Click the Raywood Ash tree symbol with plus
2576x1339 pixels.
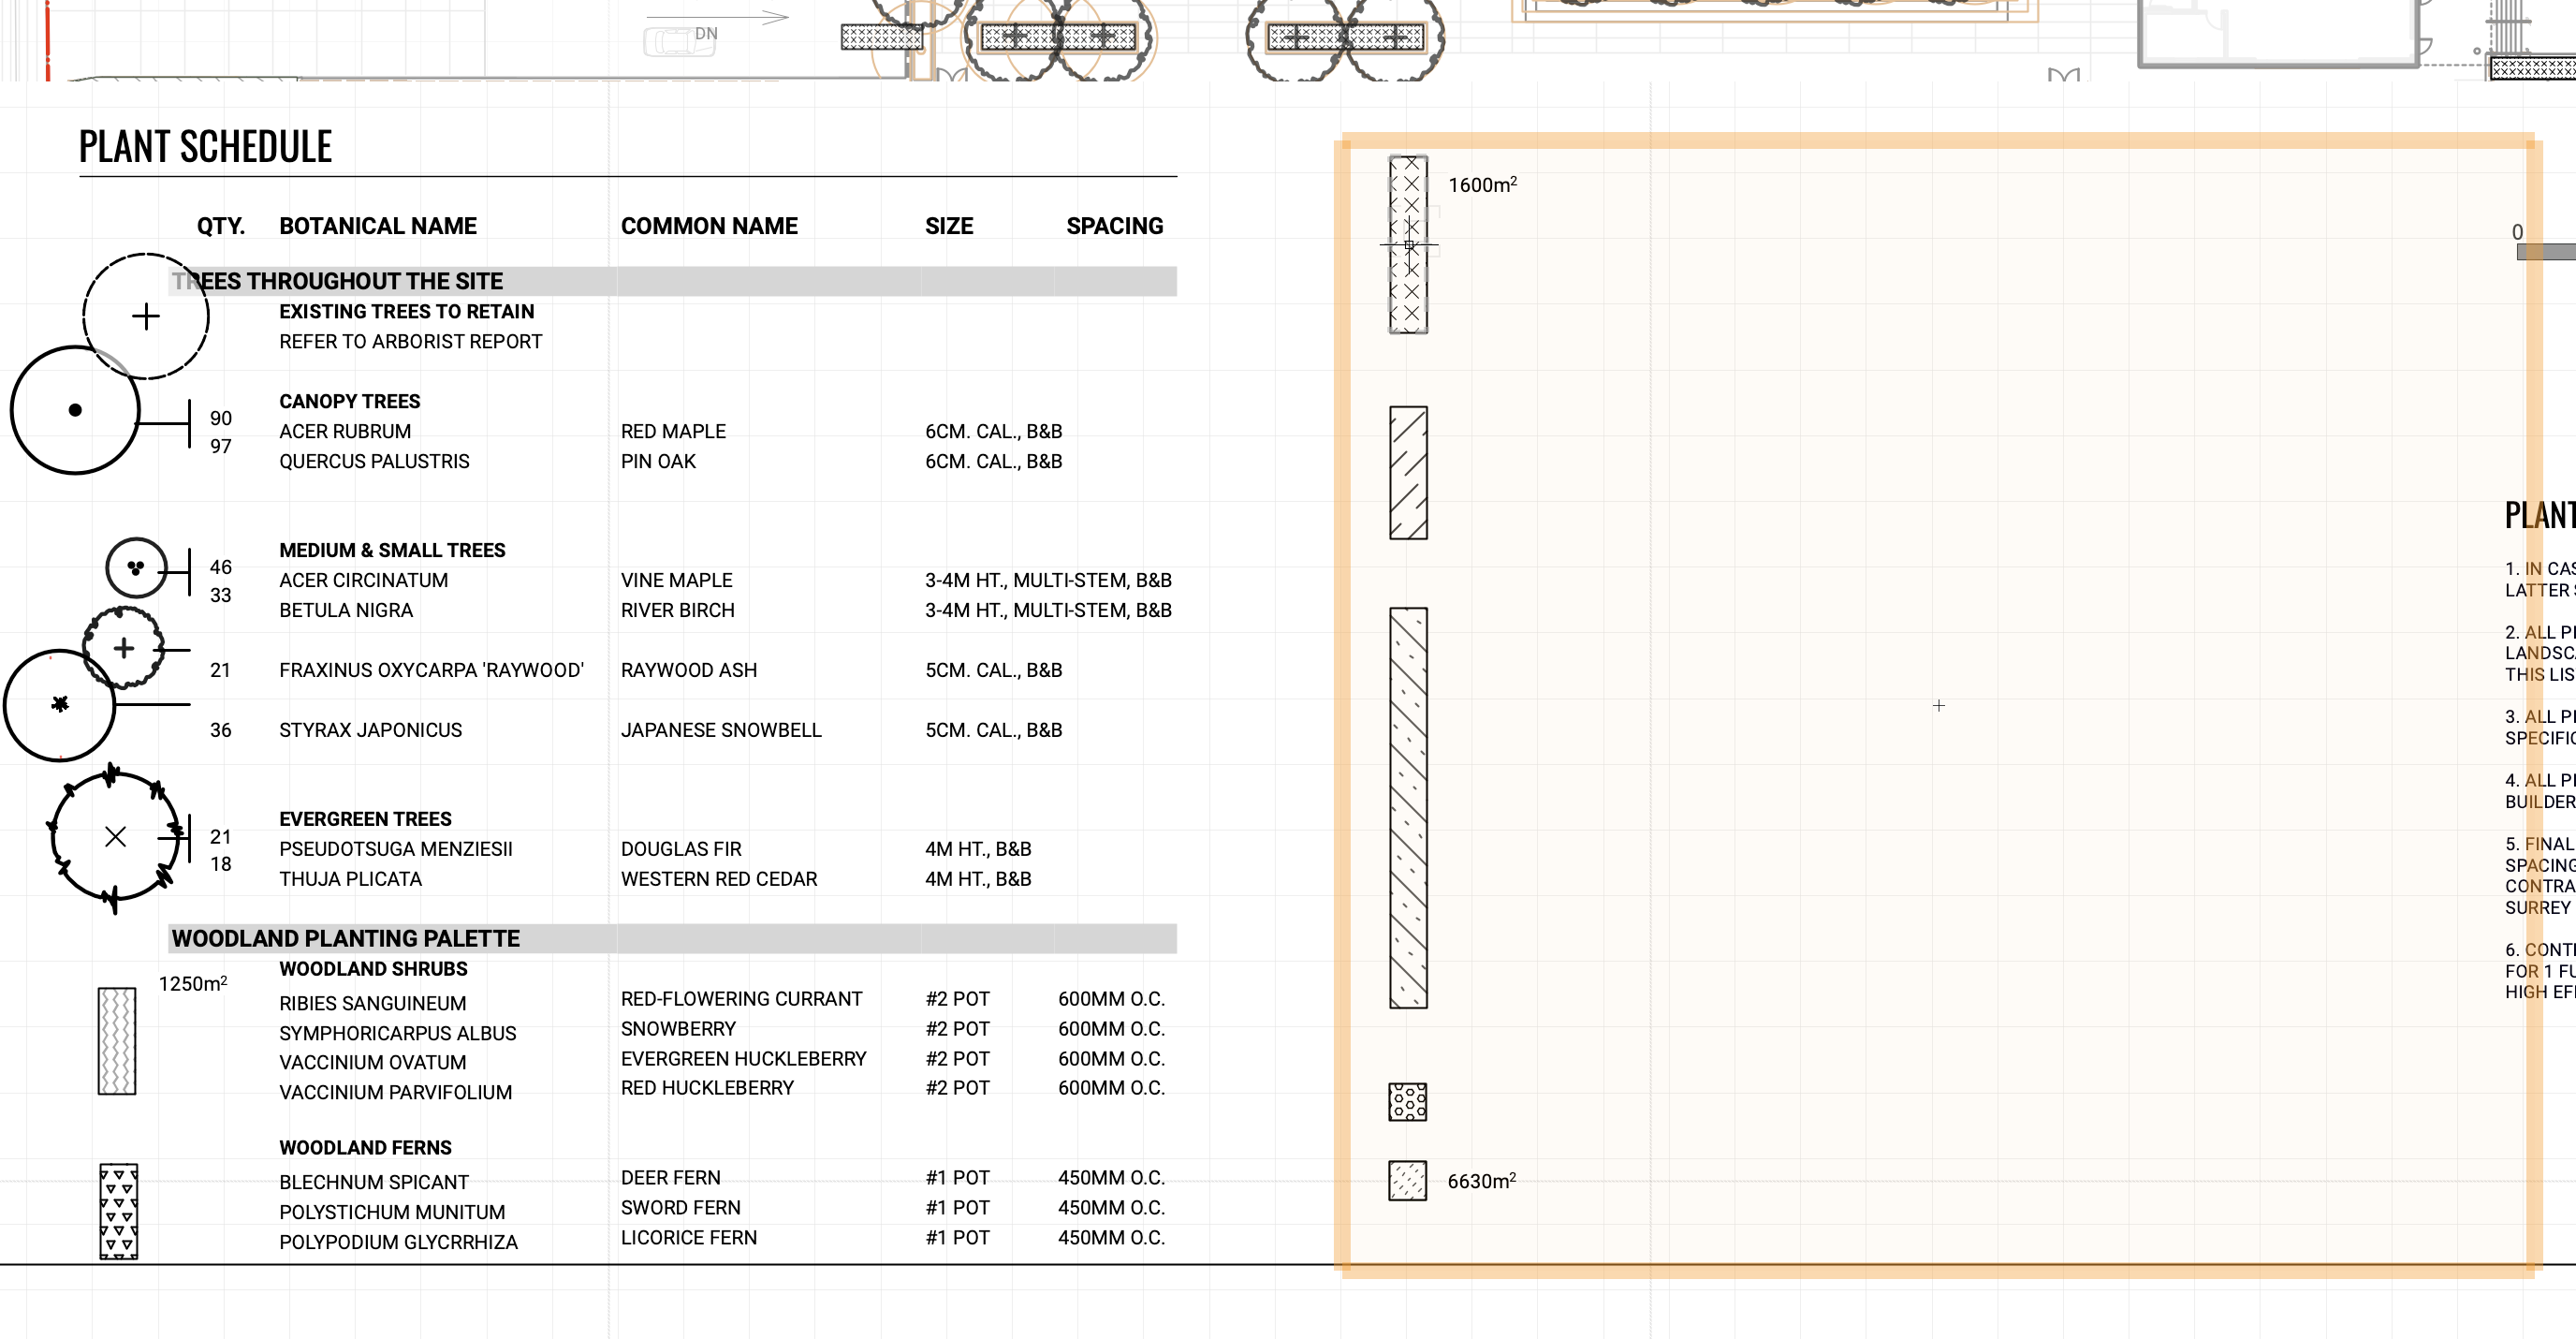click(x=123, y=649)
